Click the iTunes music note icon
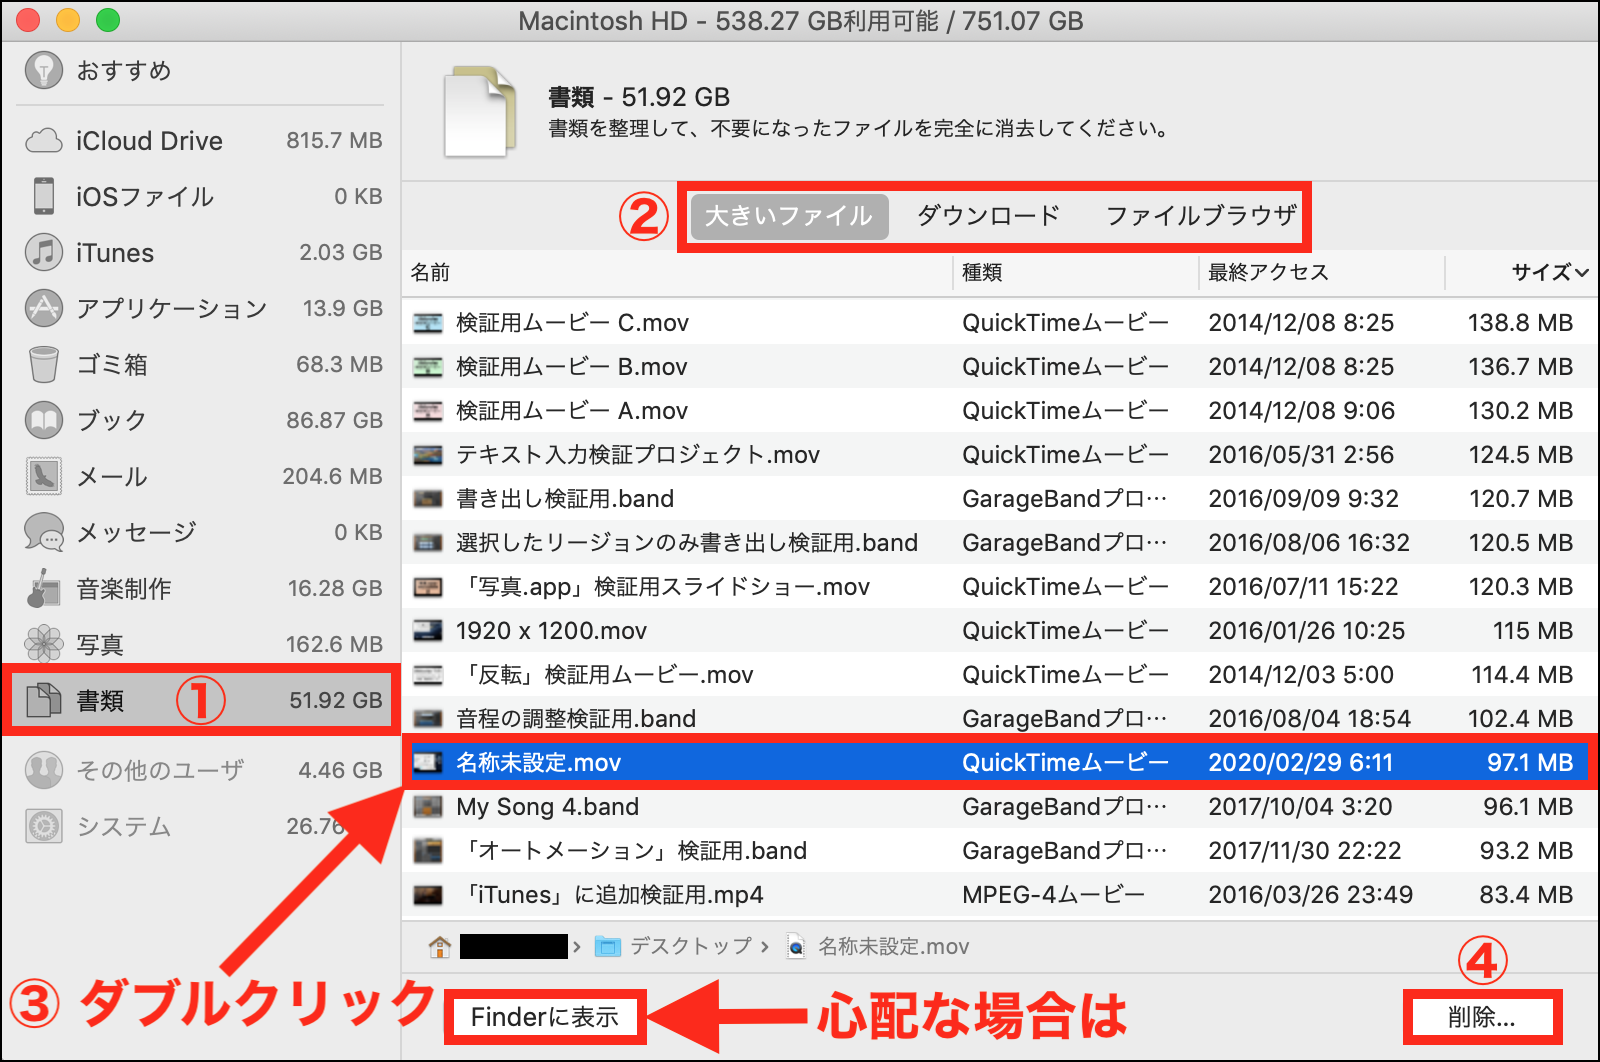Screen dimensions: 1600x1062 [43, 252]
